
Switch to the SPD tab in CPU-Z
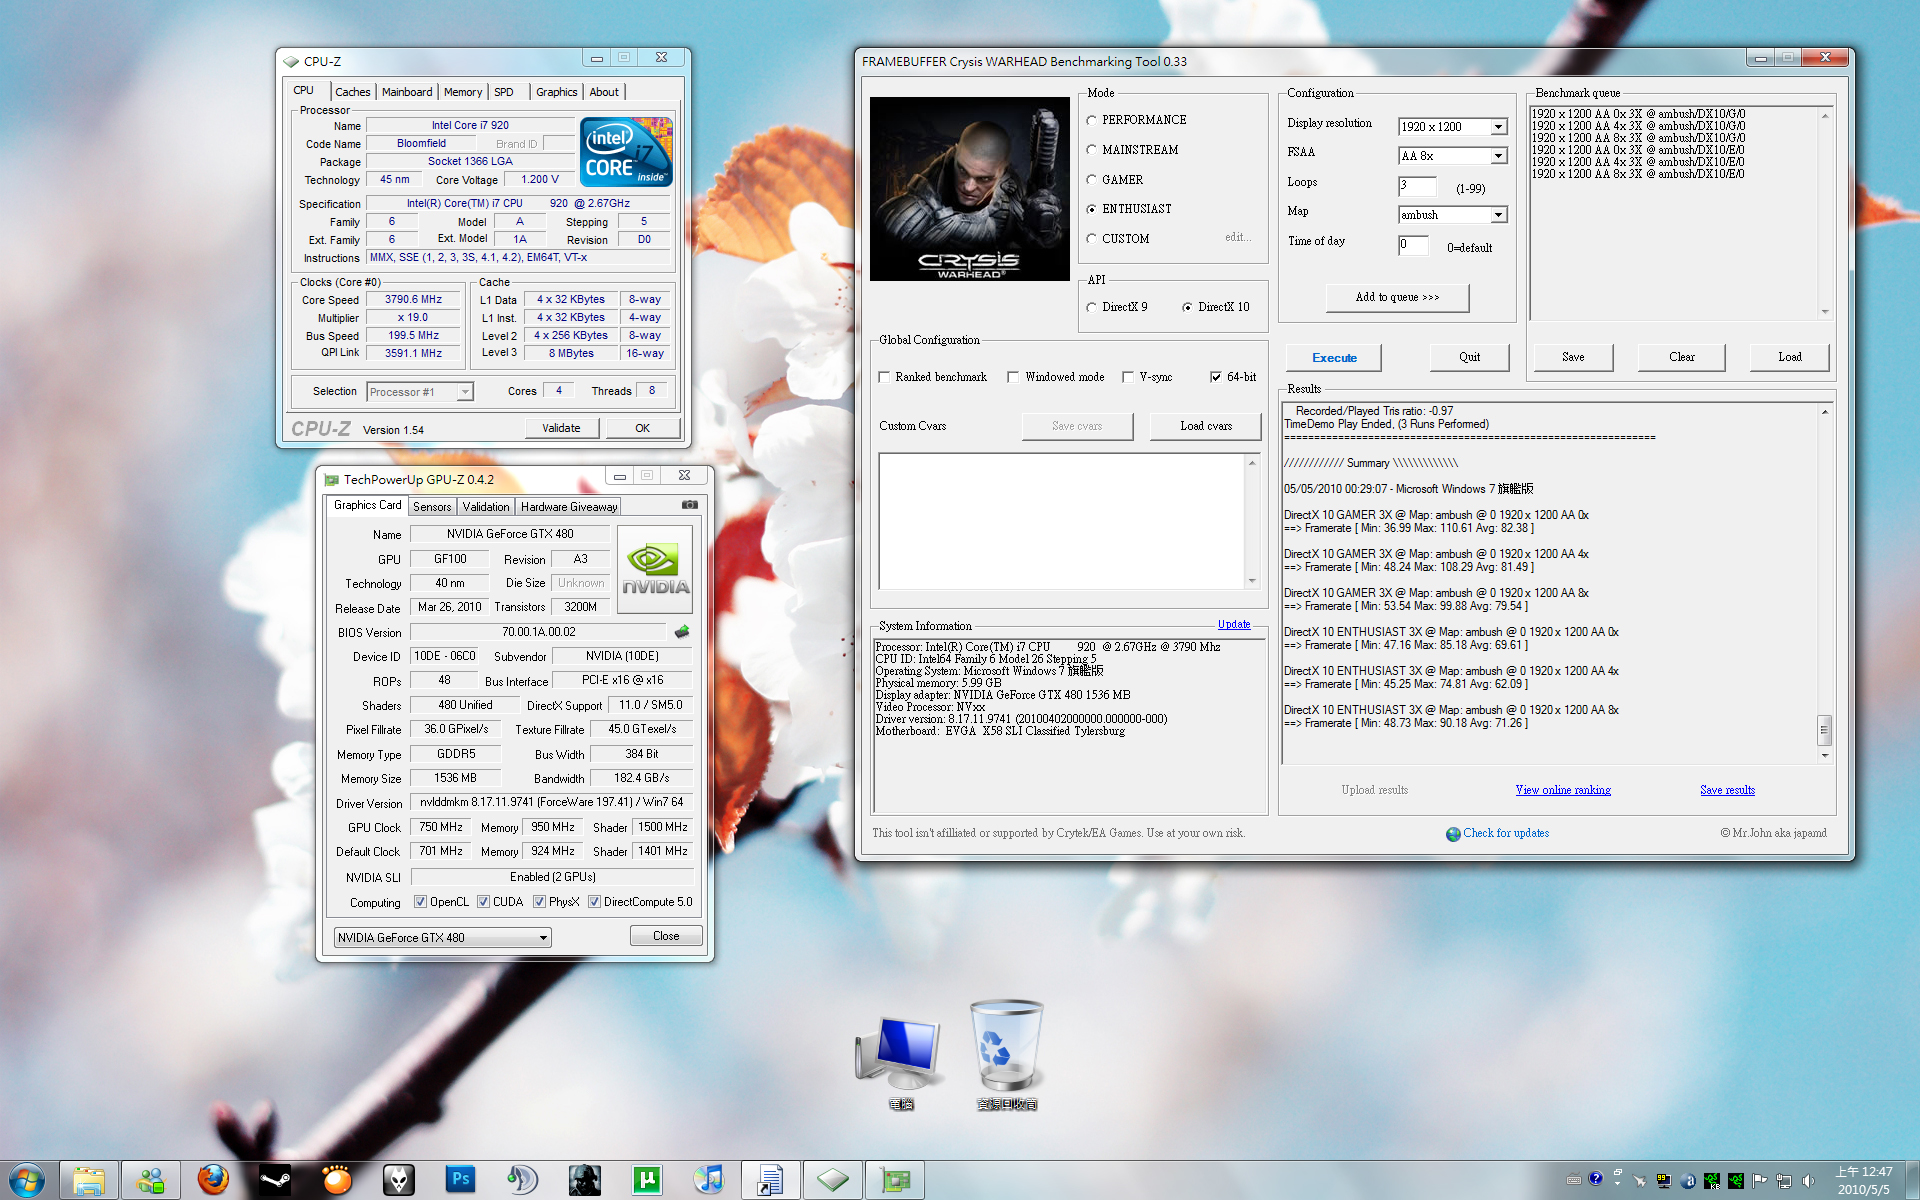click(504, 92)
